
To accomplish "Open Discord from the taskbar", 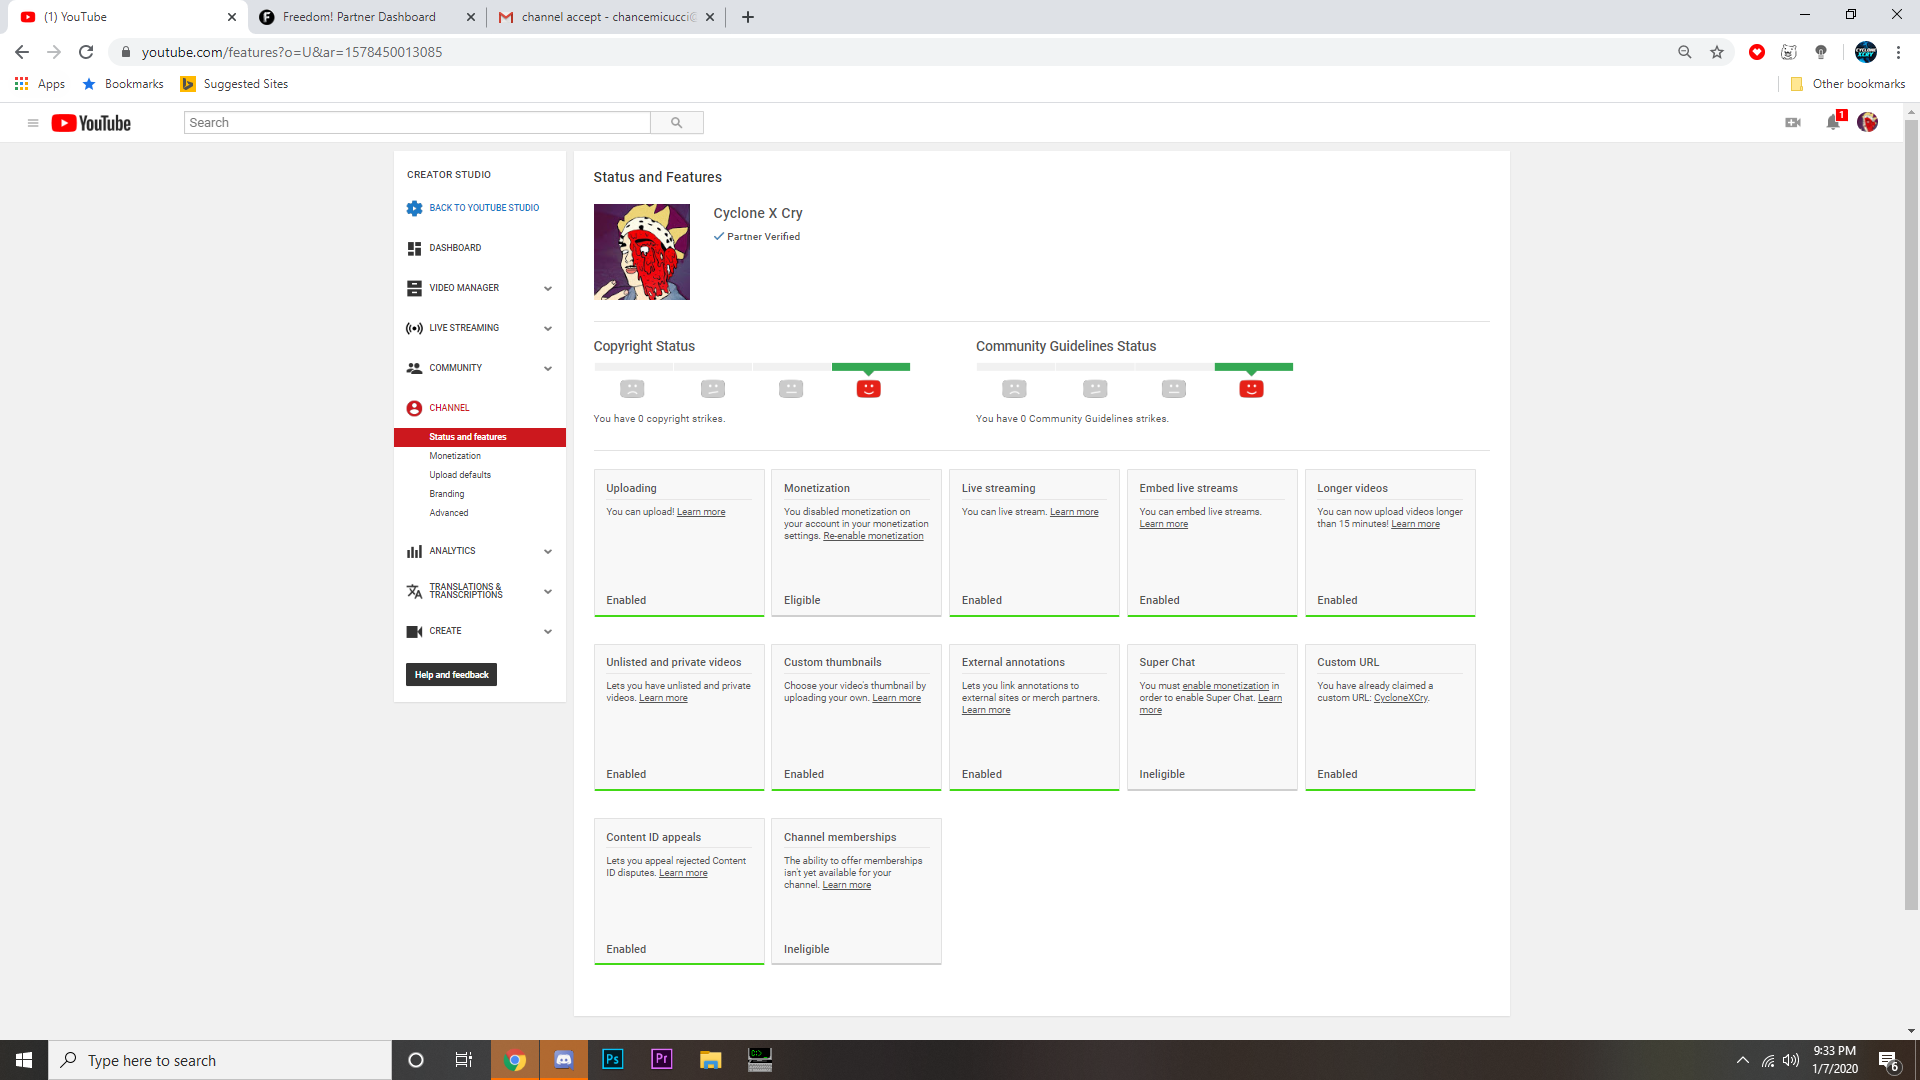I will coord(564,1060).
